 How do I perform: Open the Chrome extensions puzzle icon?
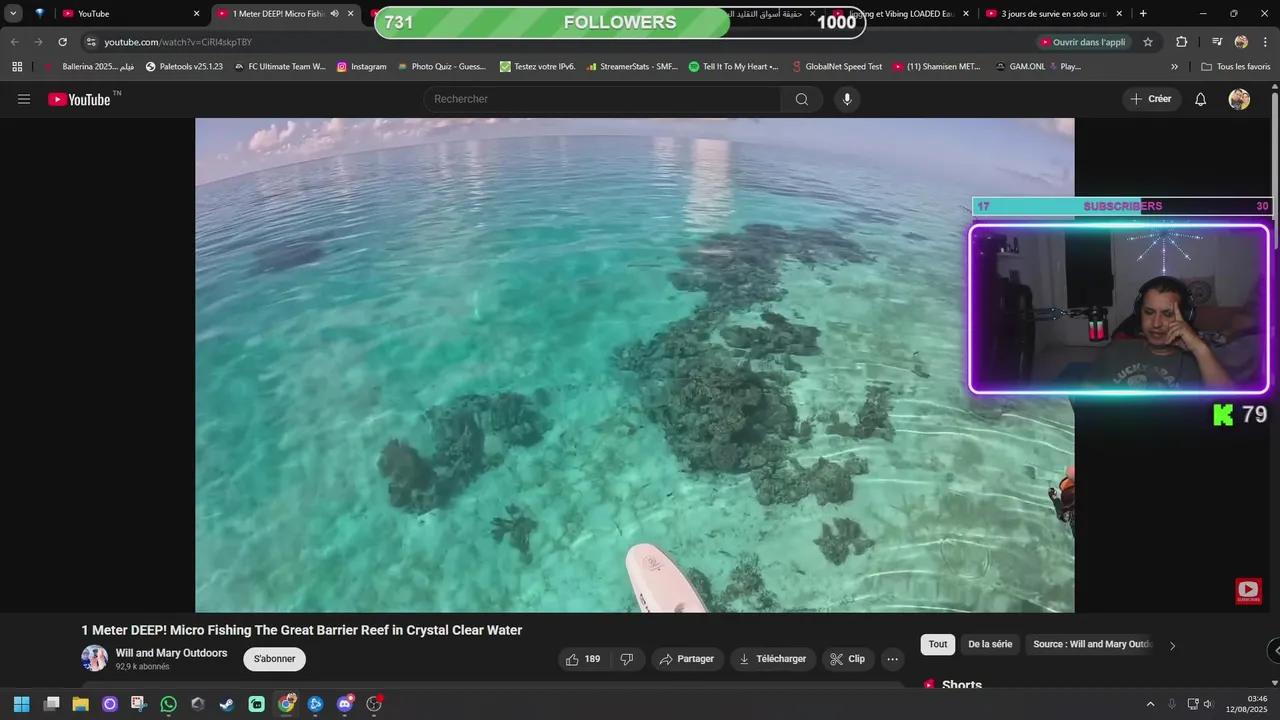[x=1181, y=42]
